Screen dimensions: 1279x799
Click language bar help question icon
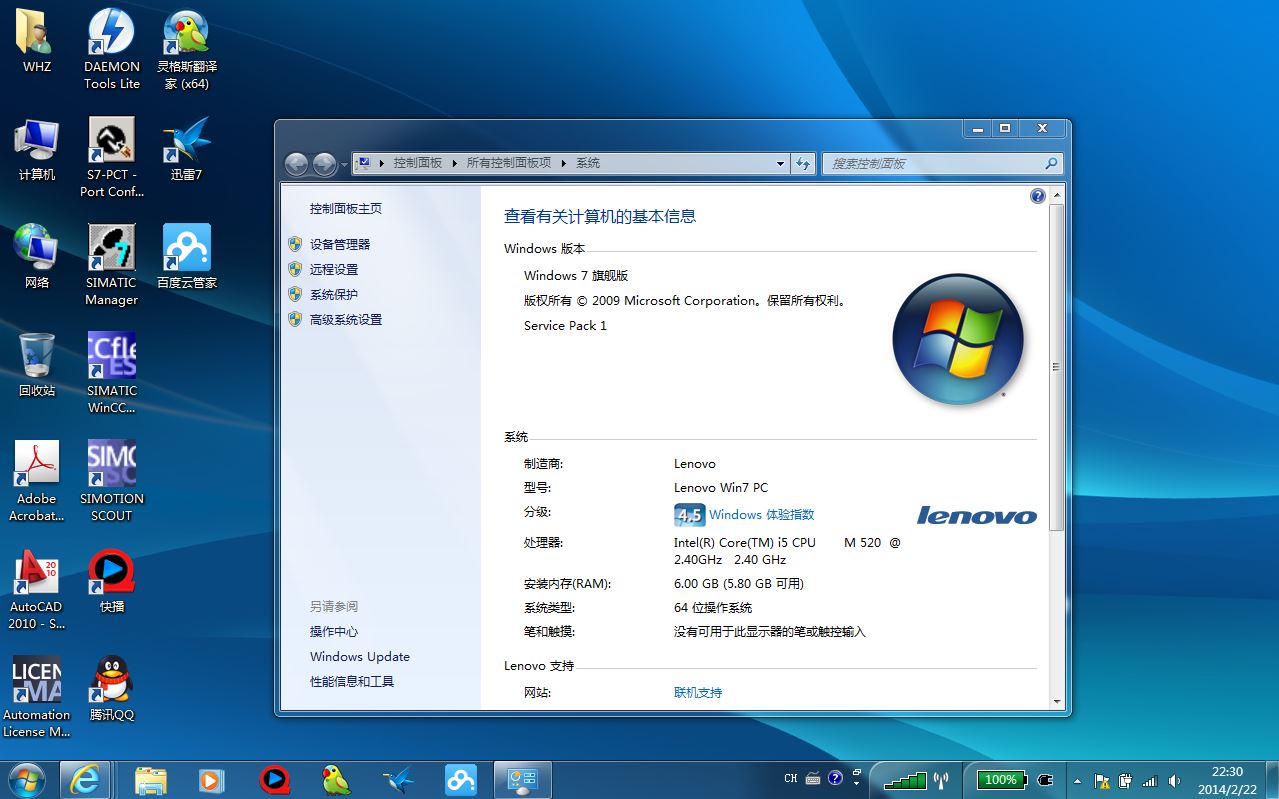[x=836, y=779]
